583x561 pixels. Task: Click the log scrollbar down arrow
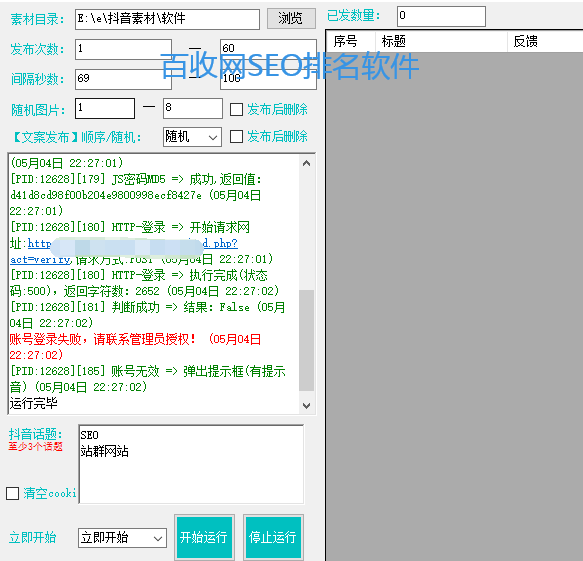pyautogui.click(x=306, y=406)
